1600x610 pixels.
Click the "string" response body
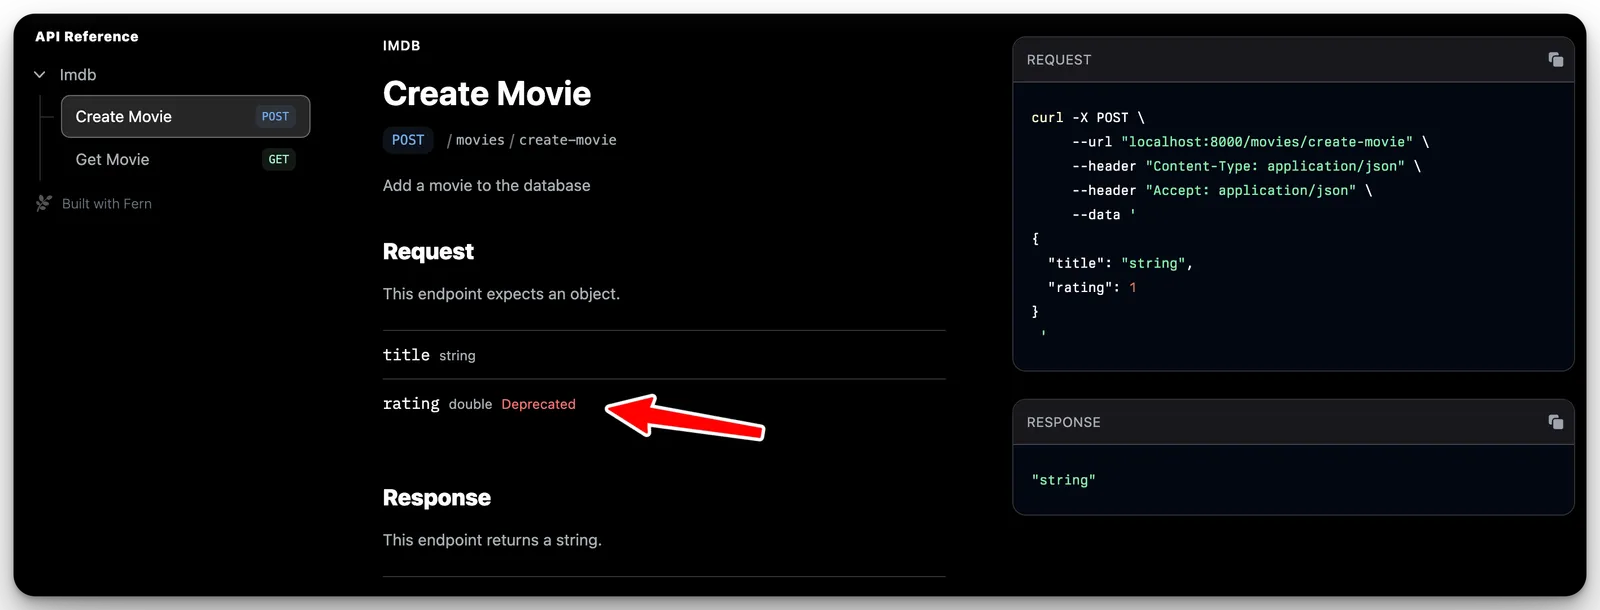[x=1064, y=480]
